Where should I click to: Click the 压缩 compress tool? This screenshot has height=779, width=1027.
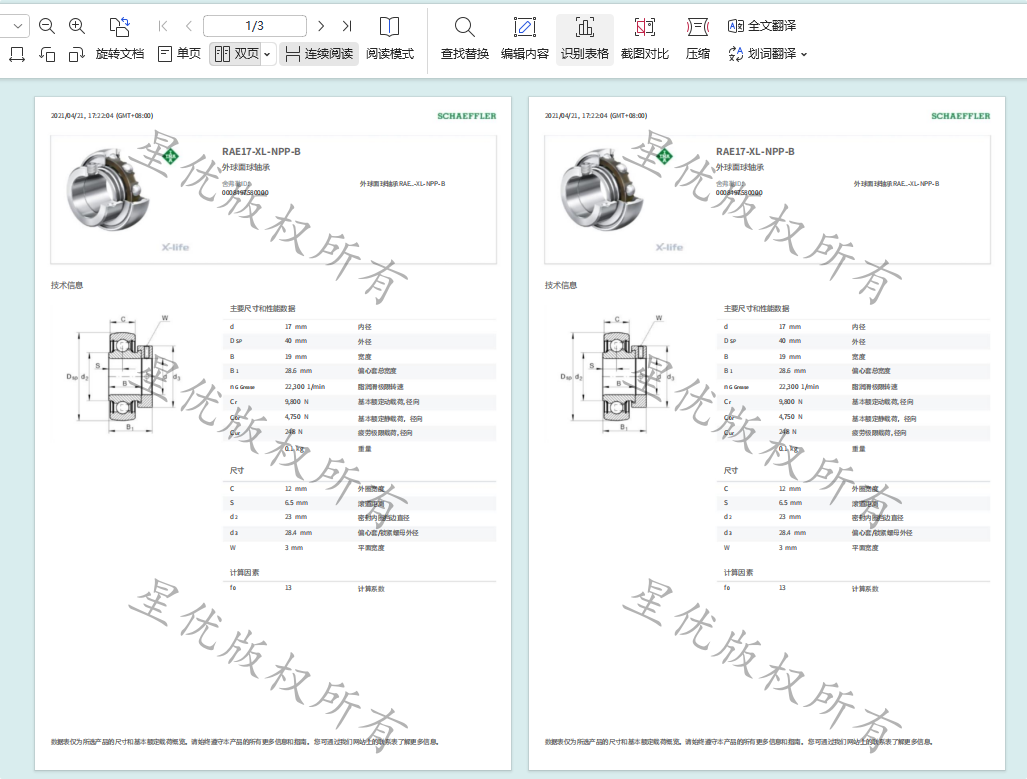698,38
